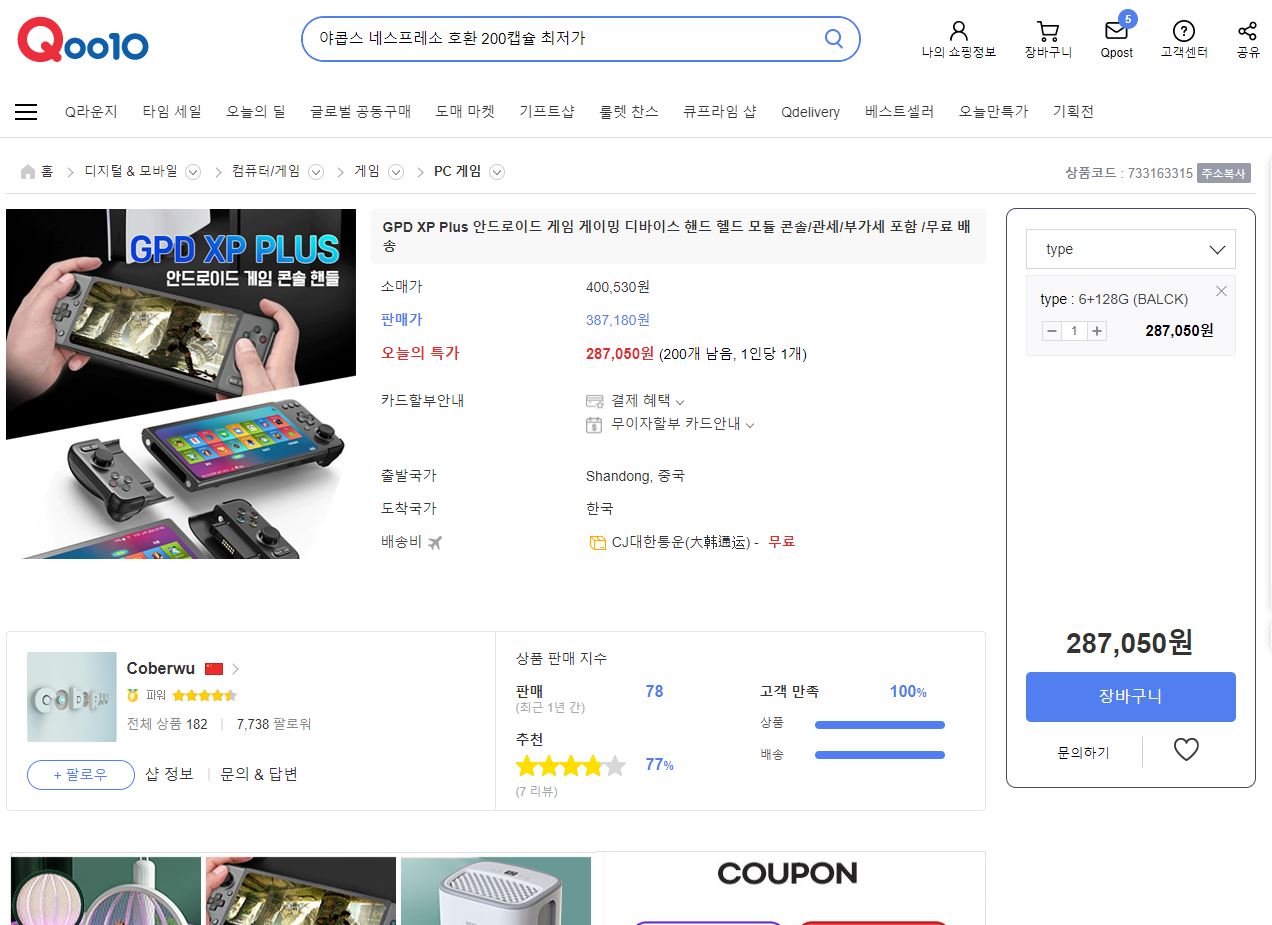Screen dimensions: 1272x925
Task: Click the CJ대한통운 delivery box icon
Action: (598, 543)
